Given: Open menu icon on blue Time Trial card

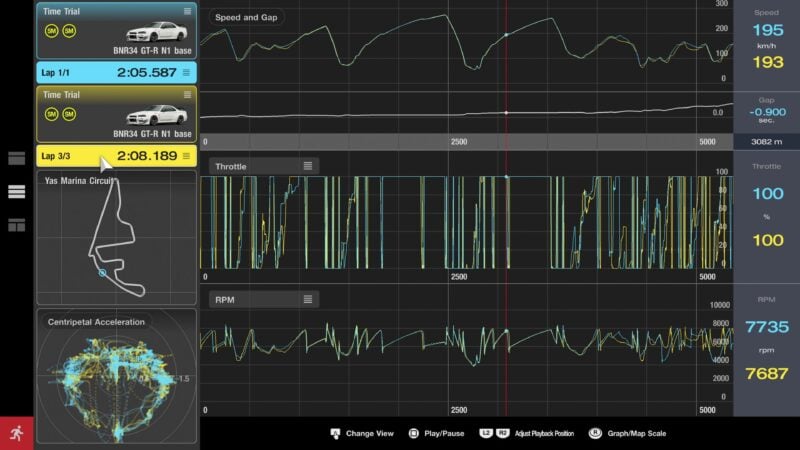Looking at the screenshot, I should (x=187, y=11).
